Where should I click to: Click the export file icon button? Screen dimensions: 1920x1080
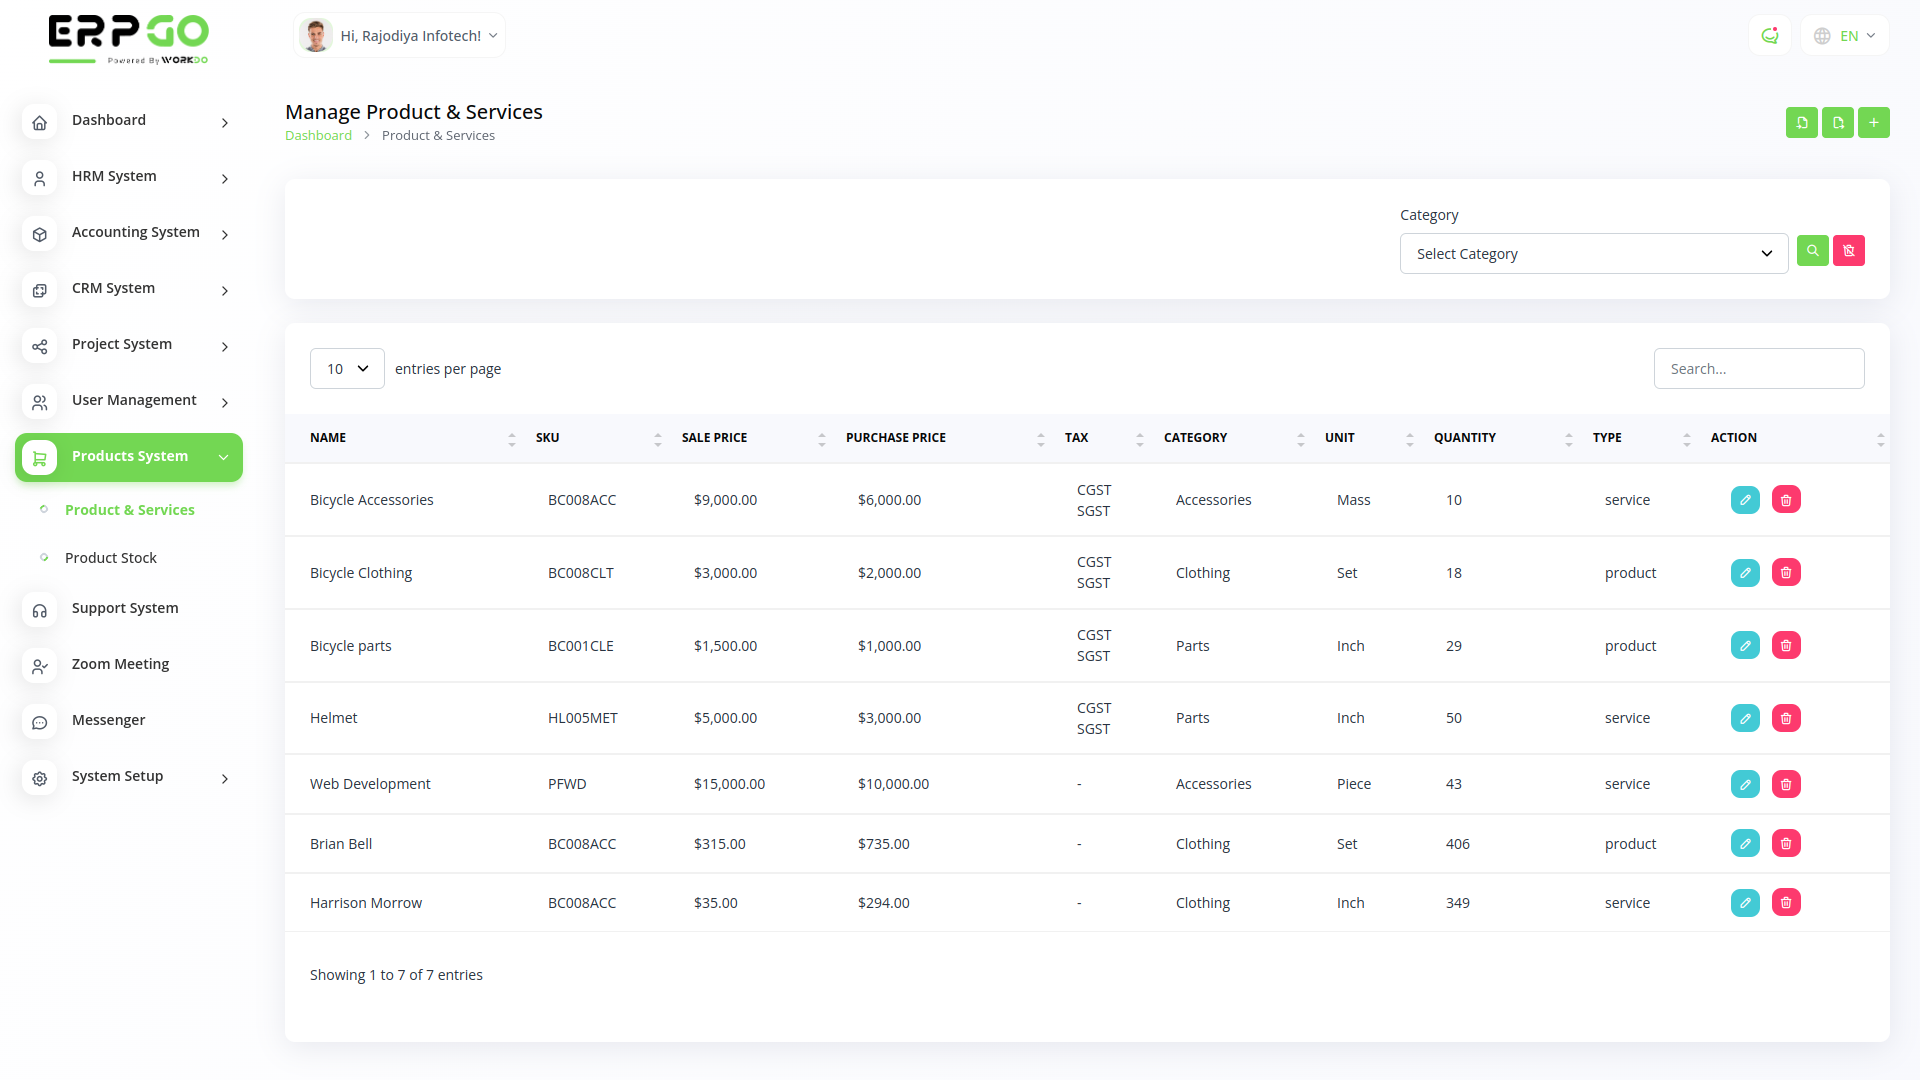click(1837, 123)
